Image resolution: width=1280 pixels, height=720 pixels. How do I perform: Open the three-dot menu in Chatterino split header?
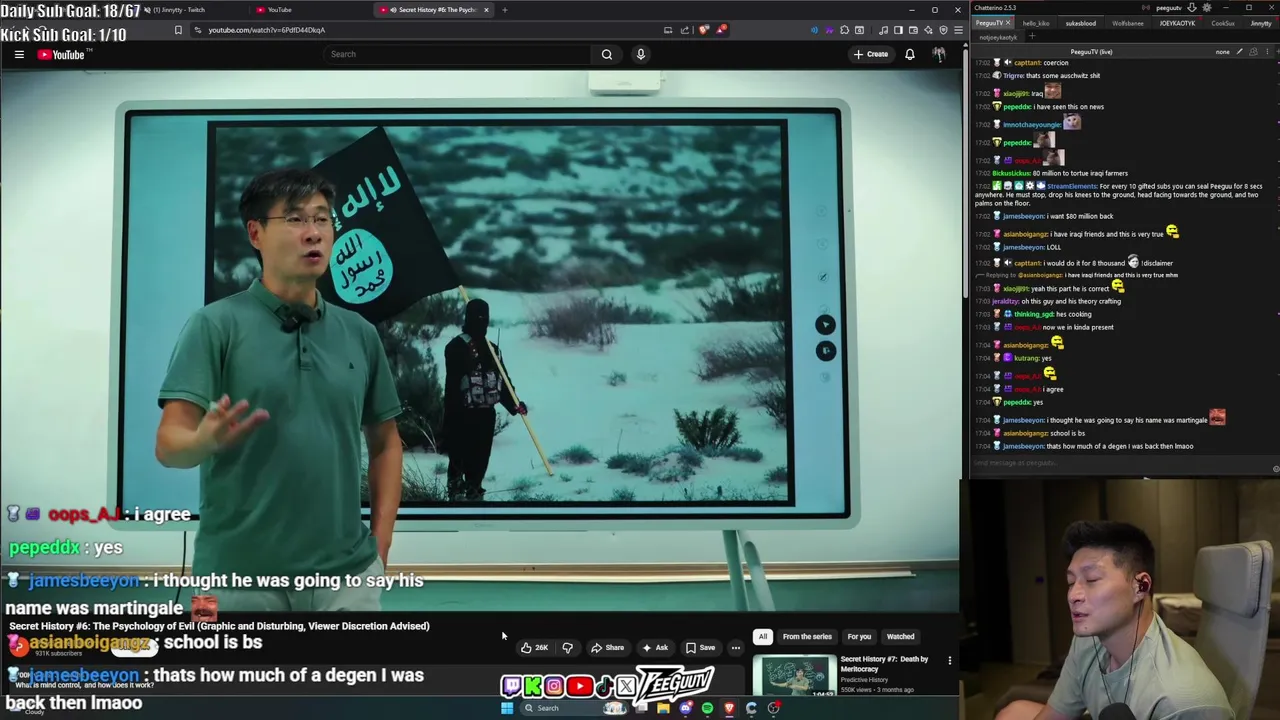point(1266,51)
